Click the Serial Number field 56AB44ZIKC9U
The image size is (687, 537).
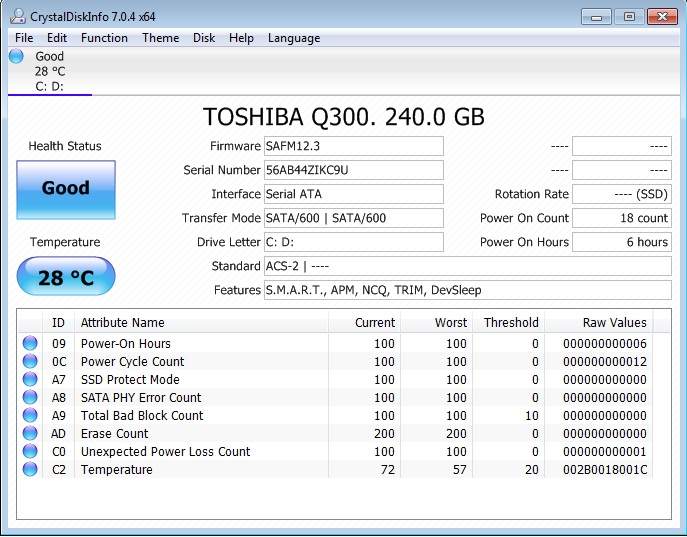point(354,170)
